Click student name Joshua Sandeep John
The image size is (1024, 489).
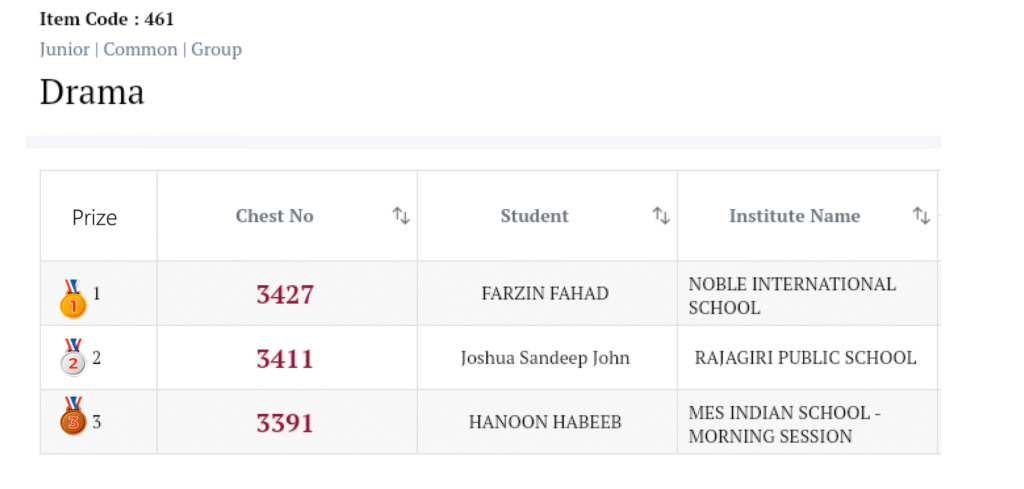coord(545,358)
